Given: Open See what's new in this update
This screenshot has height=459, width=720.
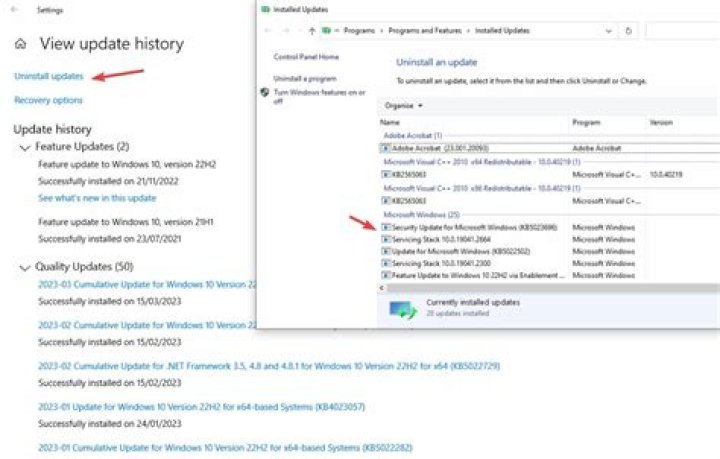Looking at the screenshot, I should point(97,198).
